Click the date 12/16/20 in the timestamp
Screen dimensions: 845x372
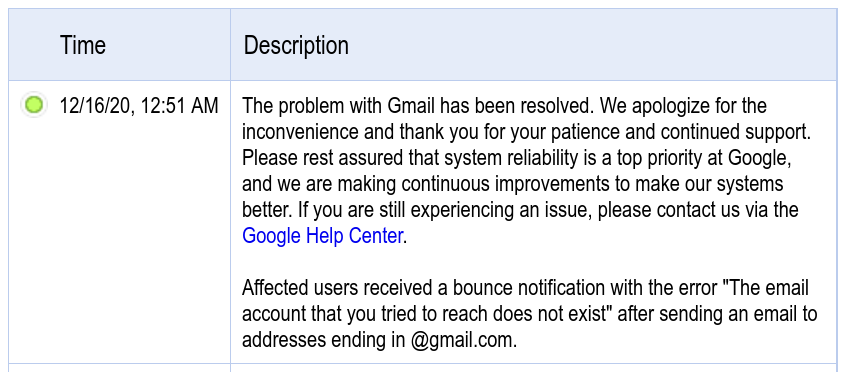point(94,106)
